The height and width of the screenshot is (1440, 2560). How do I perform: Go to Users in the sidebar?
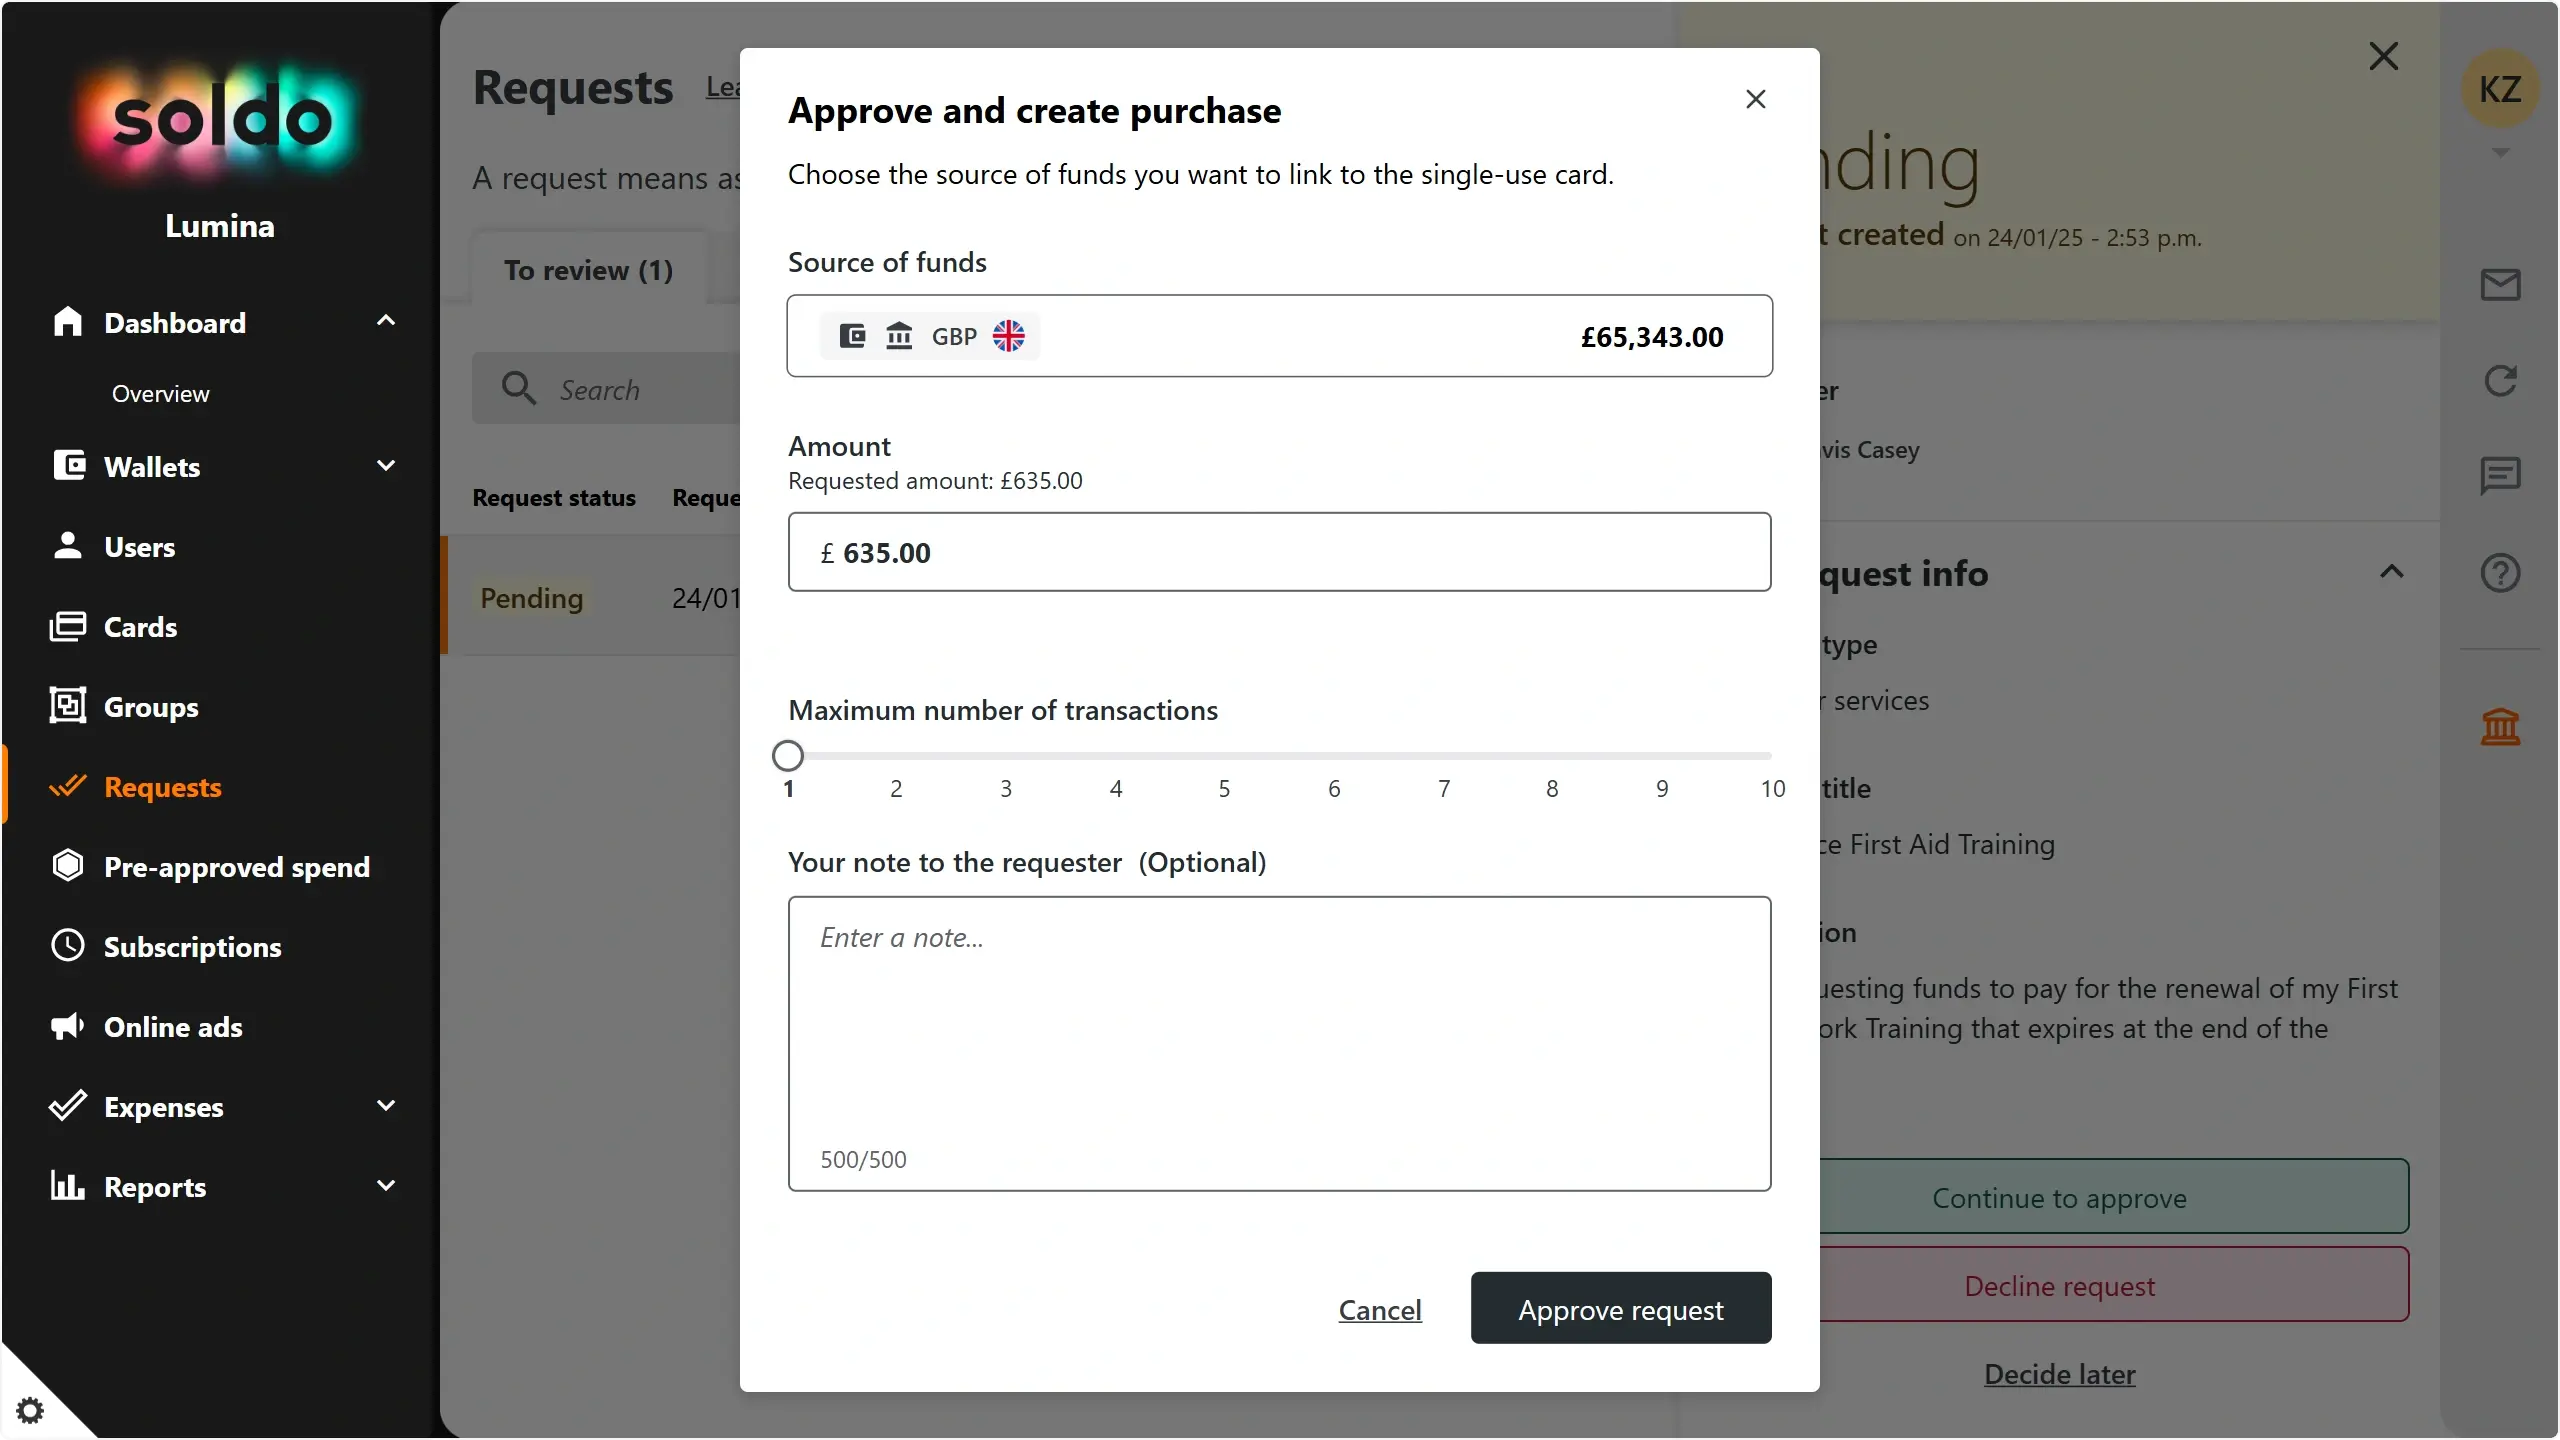[x=139, y=547]
